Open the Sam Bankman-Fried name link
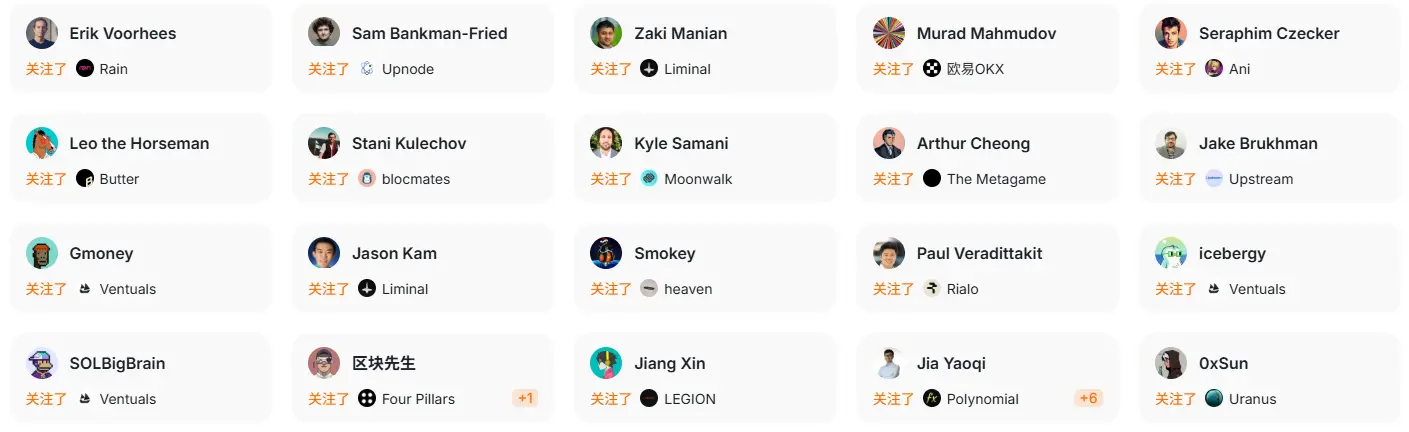1409x432 pixels. (x=429, y=33)
